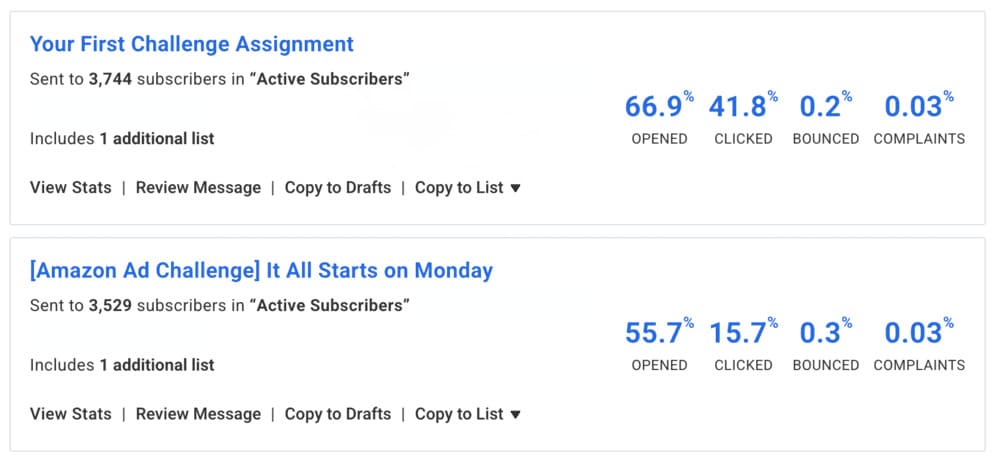Click "1 additional list" under the Amazon Ad Challenge message
This screenshot has width=1000, height=460.
156,365
